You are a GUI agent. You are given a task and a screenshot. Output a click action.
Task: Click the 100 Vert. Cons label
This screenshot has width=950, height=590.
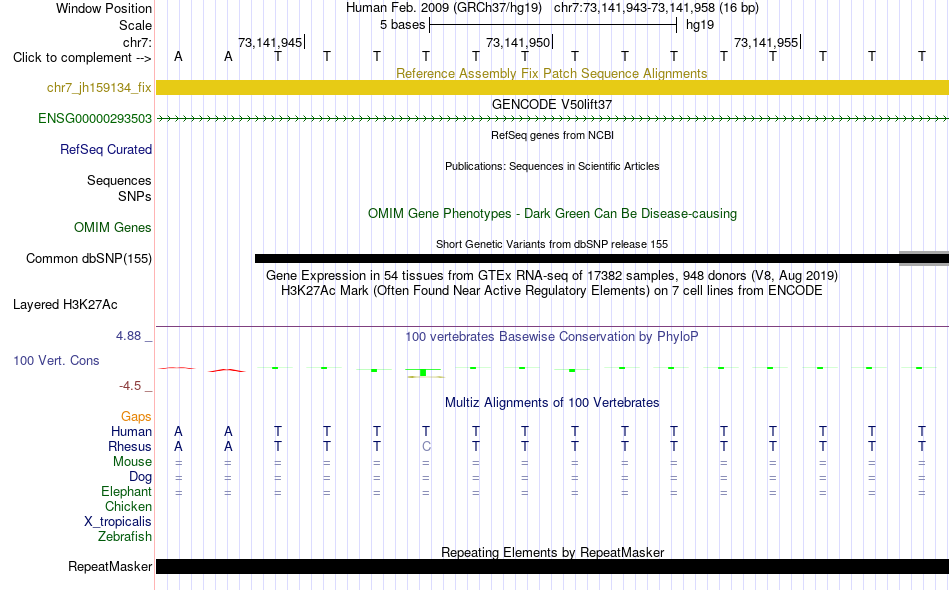(x=56, y=361)
